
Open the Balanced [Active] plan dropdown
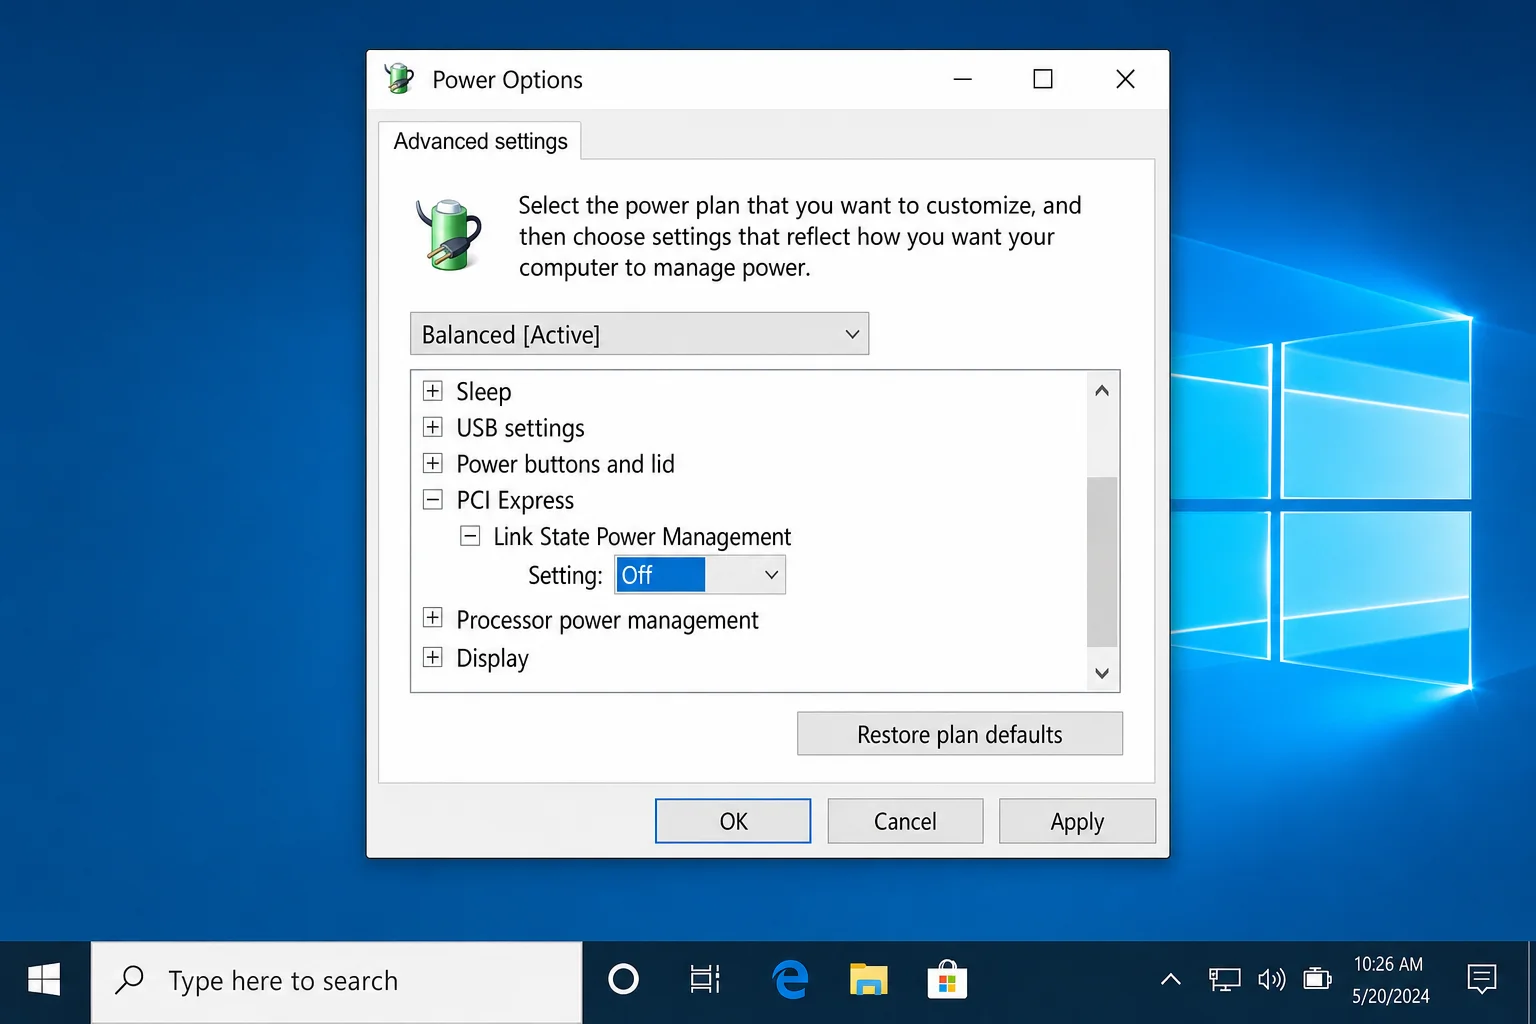pos(639,334)
